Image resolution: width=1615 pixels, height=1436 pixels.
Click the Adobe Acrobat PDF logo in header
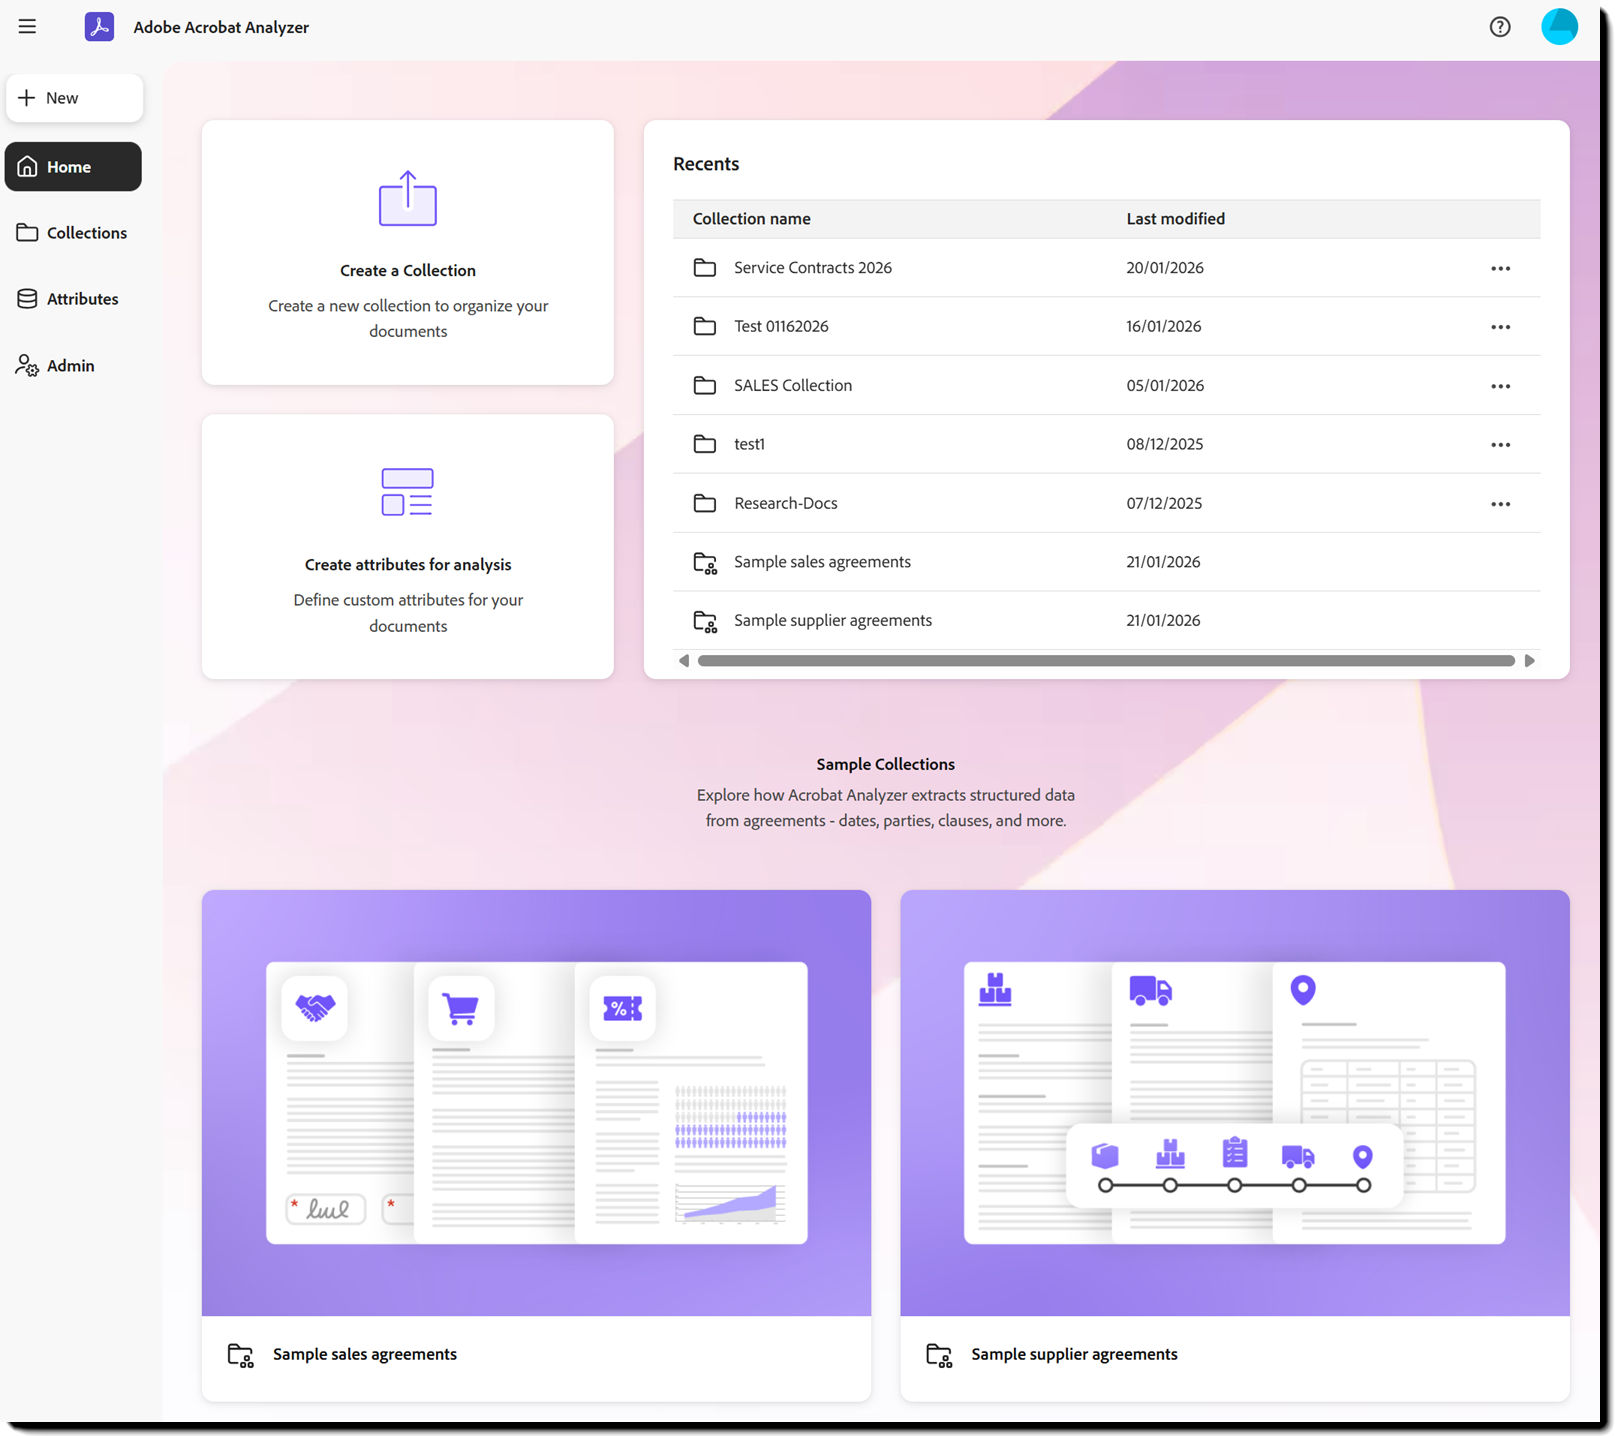100,27
